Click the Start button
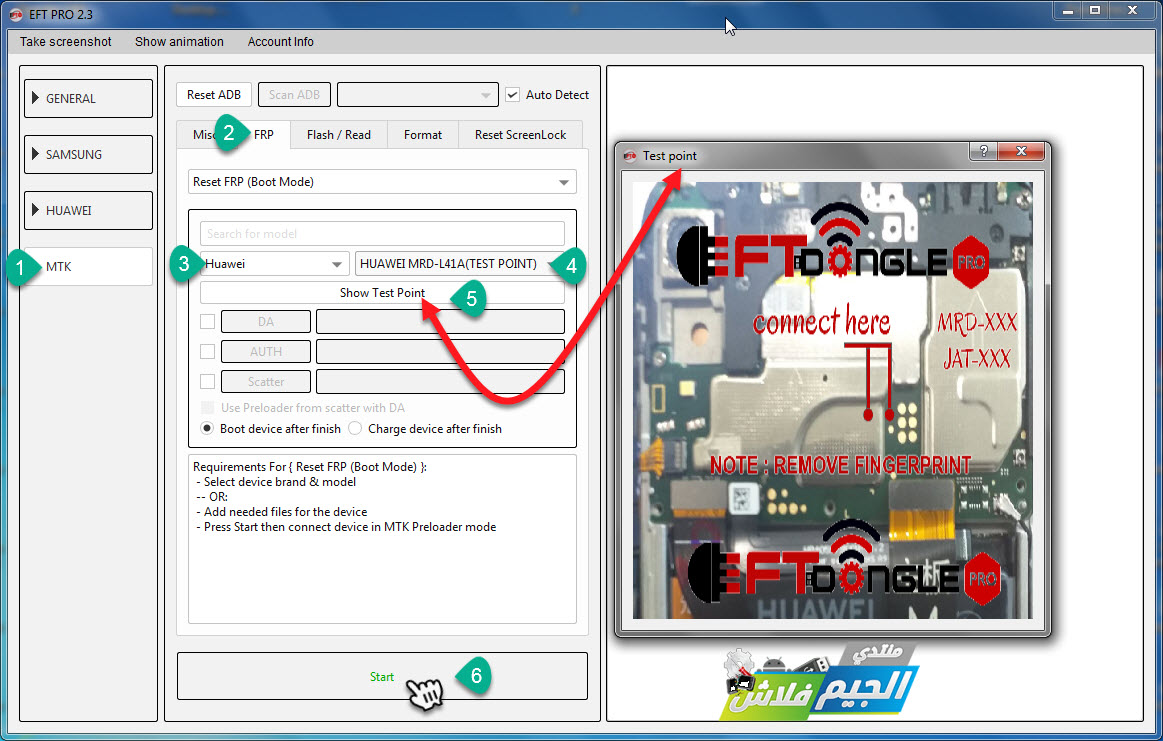 pos(382,676)
